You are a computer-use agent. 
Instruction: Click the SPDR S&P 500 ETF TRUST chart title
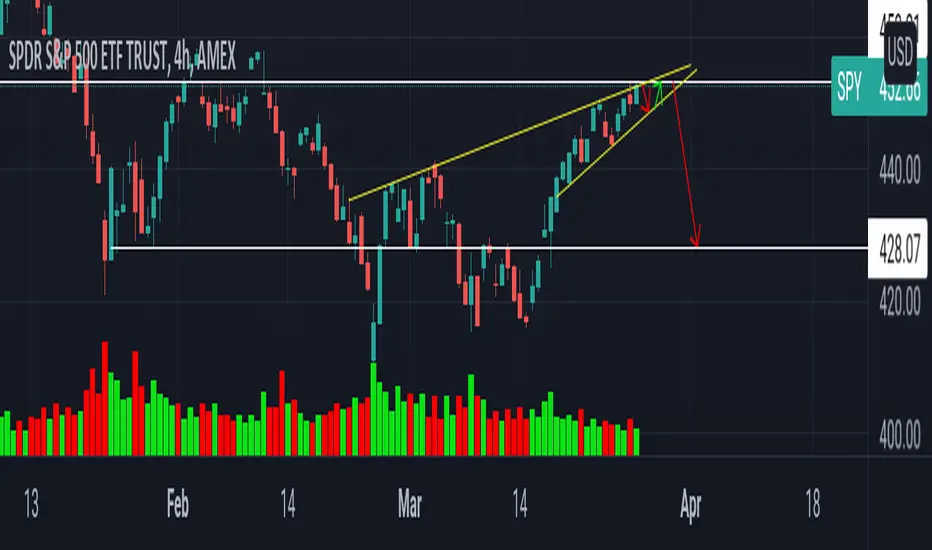tap(122, 57)
